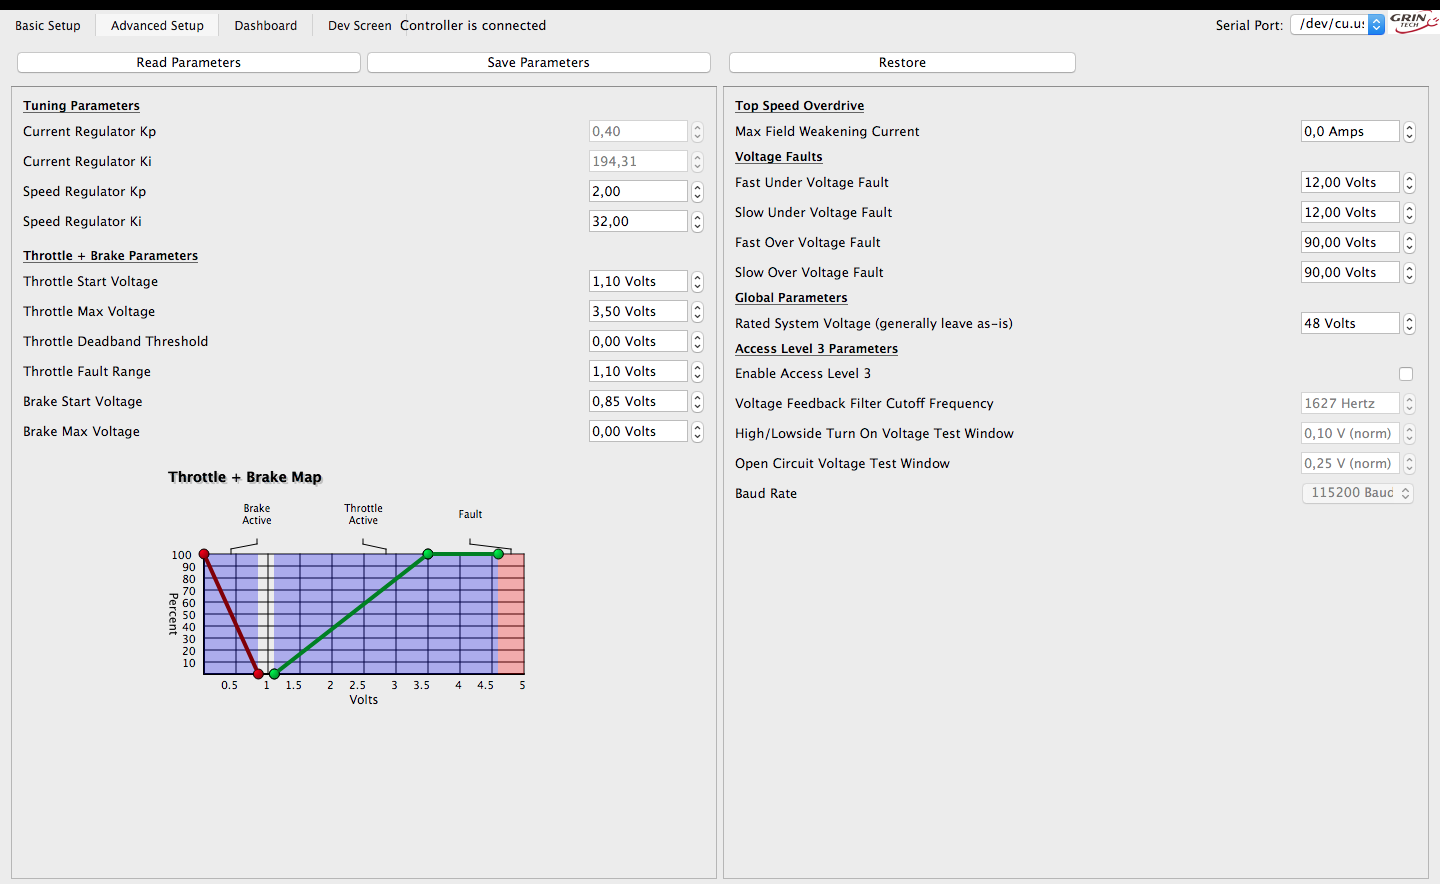Open the Baud Rate dropdown

(x=1357, y=493)
